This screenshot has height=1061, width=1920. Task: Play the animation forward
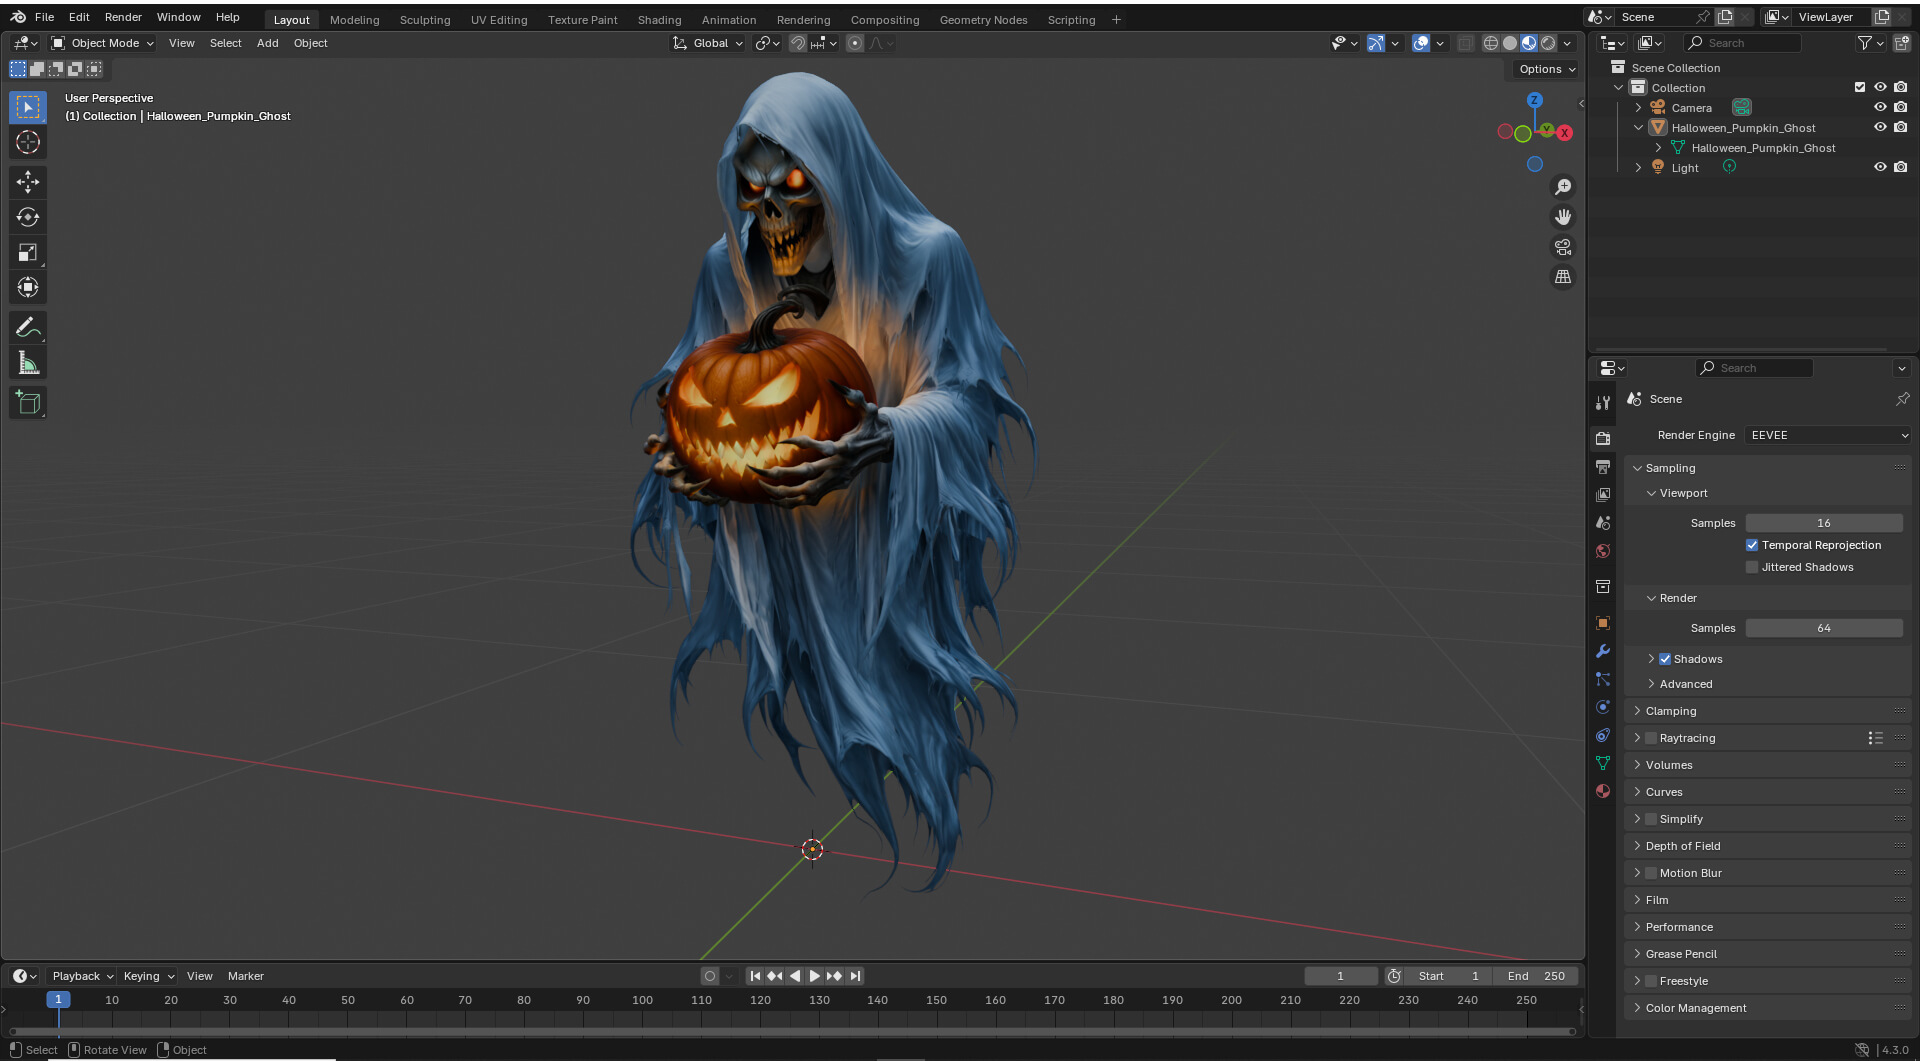pos(814,976)
